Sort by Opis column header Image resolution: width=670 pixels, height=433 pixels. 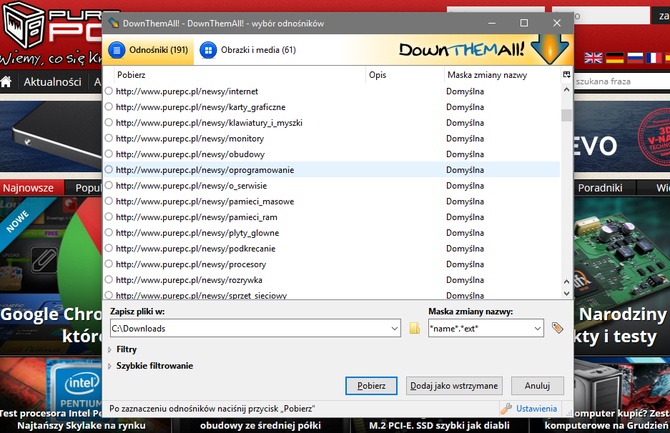(405, 75)
